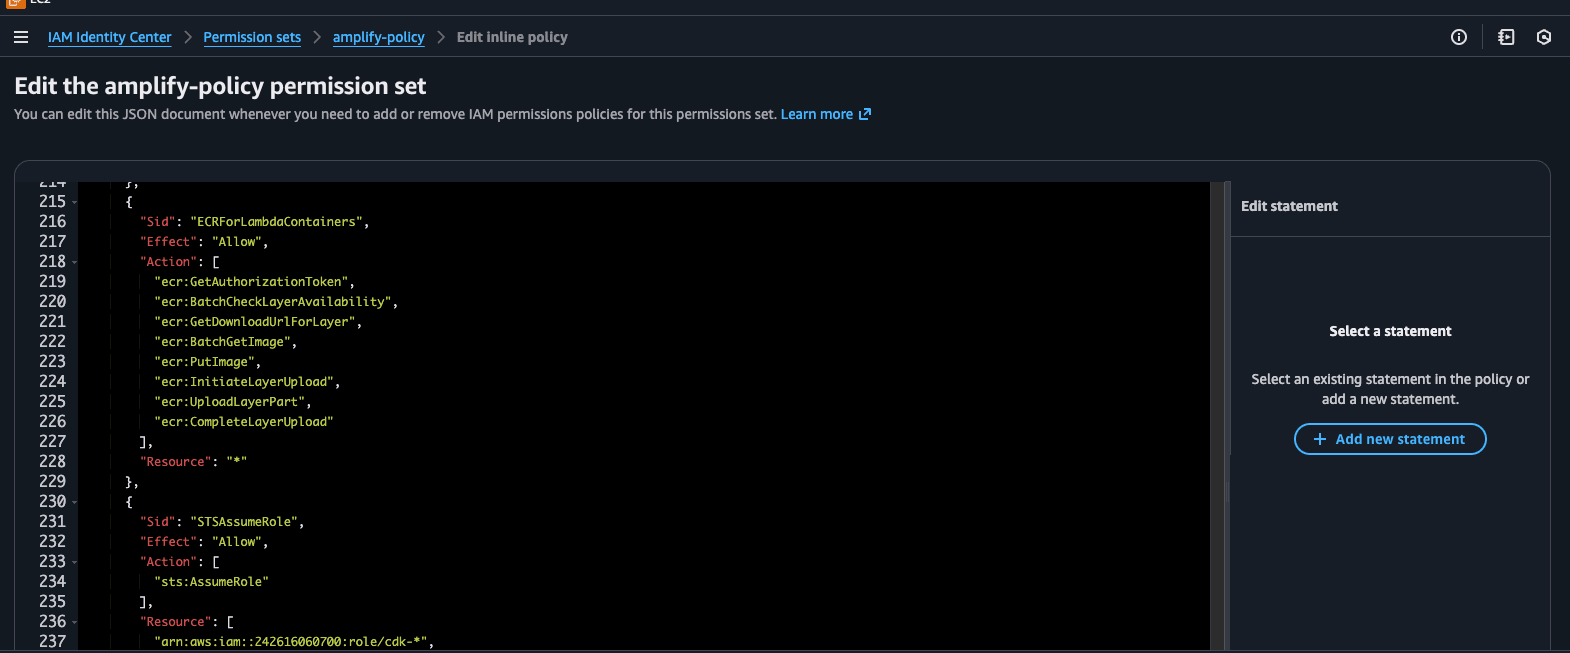
Task: Click "ecr:GetAuthorizationToken" action text
Action: click(x=251, y=282)
